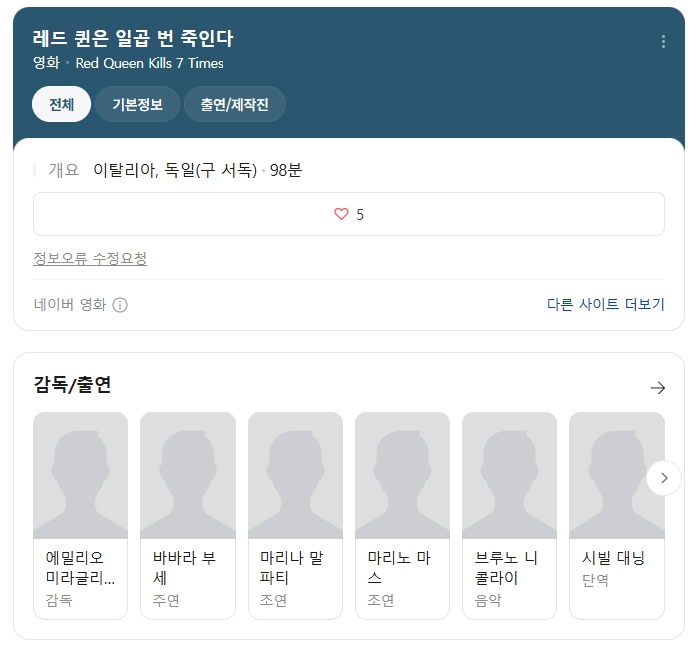Click the heart like icon

point(341,214)
